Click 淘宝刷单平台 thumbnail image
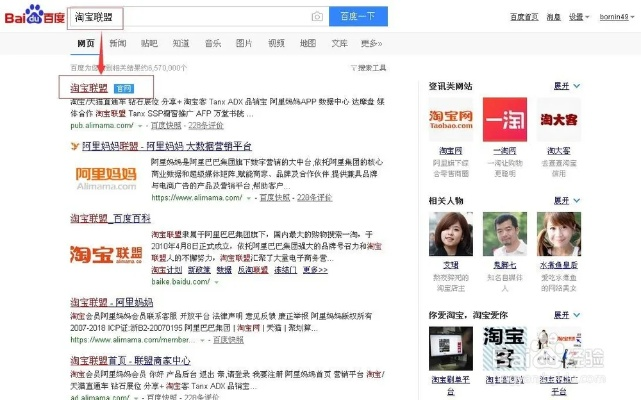The width and height of the screenshot is (641, 400). (451, 348)
